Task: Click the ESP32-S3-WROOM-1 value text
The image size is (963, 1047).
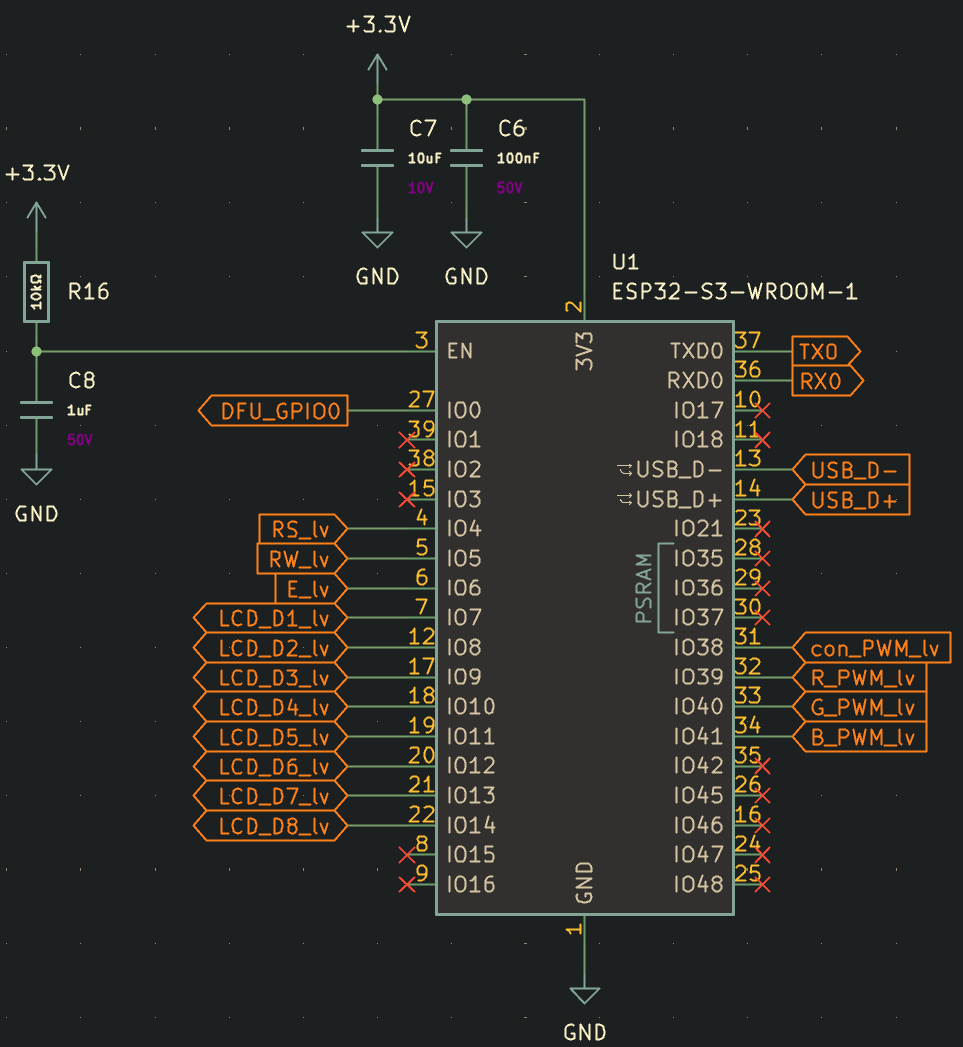Action: pyautogui.click(x=734, y=292)
